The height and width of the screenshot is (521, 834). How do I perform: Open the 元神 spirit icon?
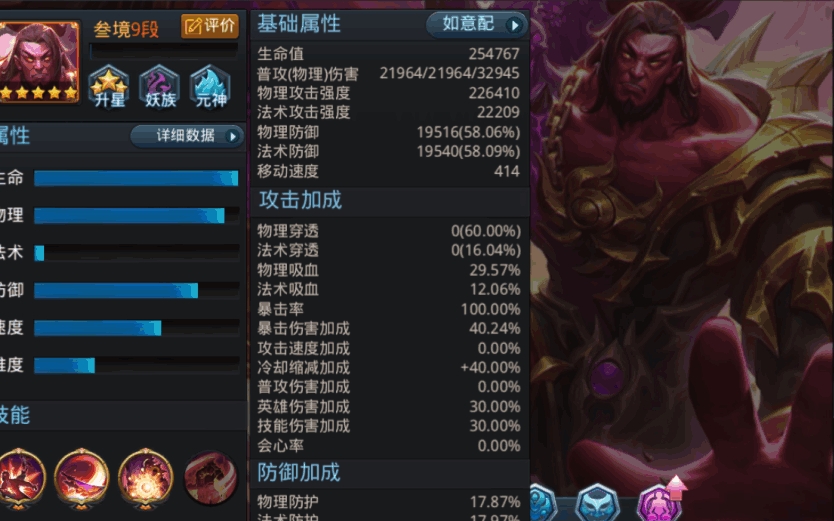pyautogui.click(x=211, y=87)
